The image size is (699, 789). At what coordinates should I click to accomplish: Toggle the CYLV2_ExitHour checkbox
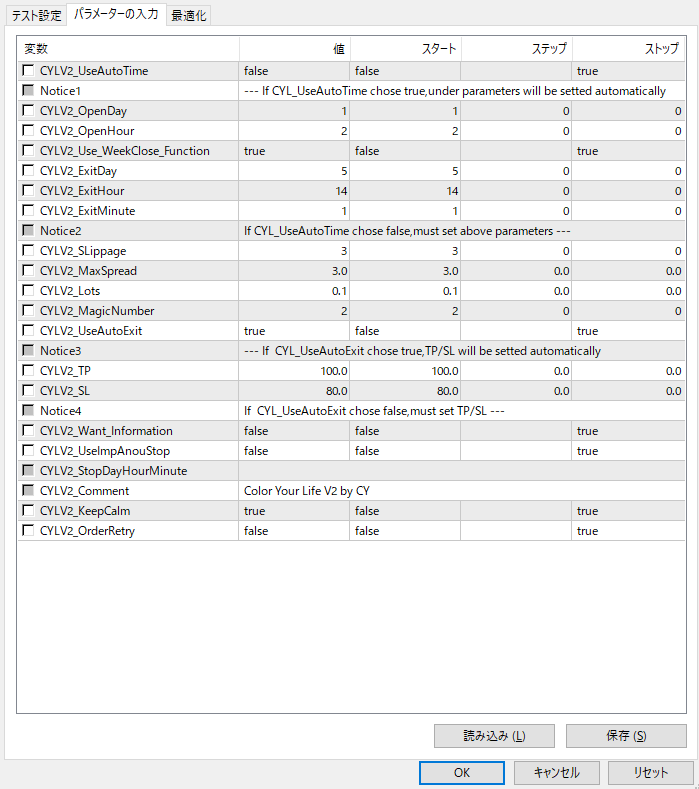28,191
